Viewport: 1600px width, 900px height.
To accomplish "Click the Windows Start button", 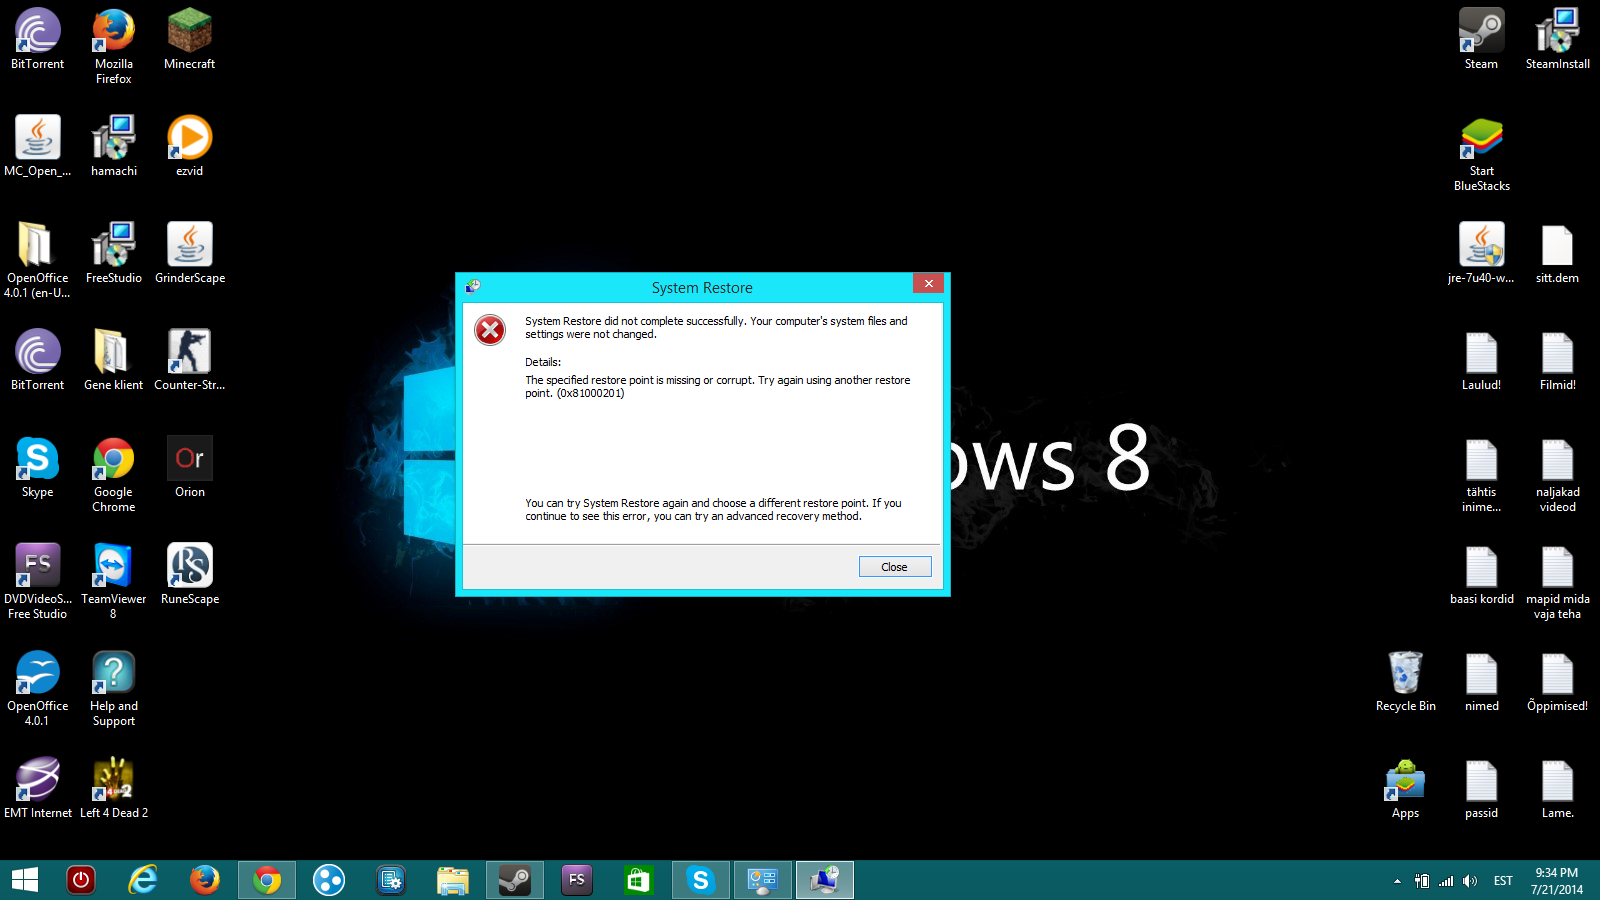I will (x=25, y=880).
